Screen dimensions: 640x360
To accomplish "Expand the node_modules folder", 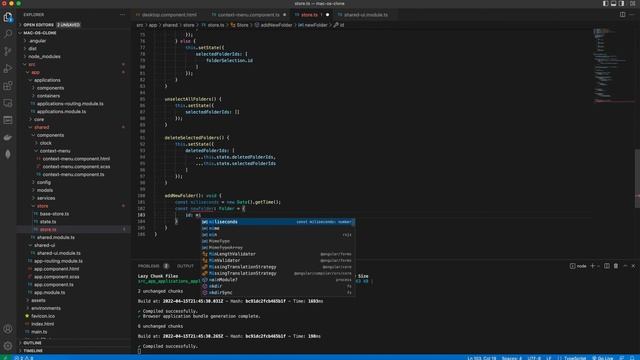I will click(x=73, y=56).
